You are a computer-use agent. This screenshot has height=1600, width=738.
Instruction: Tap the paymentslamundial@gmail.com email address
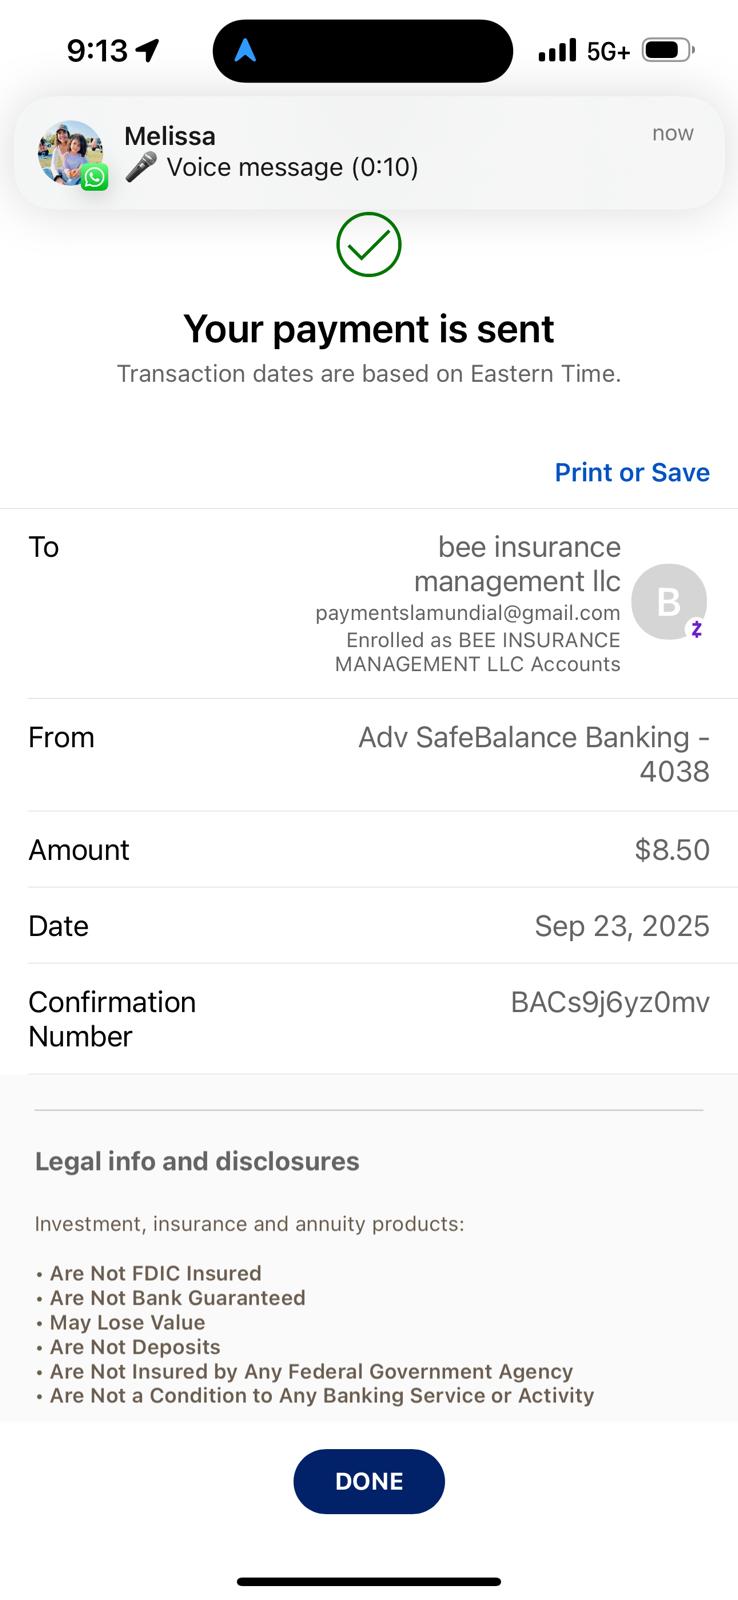pyautogui.click(x=468, y=613)
